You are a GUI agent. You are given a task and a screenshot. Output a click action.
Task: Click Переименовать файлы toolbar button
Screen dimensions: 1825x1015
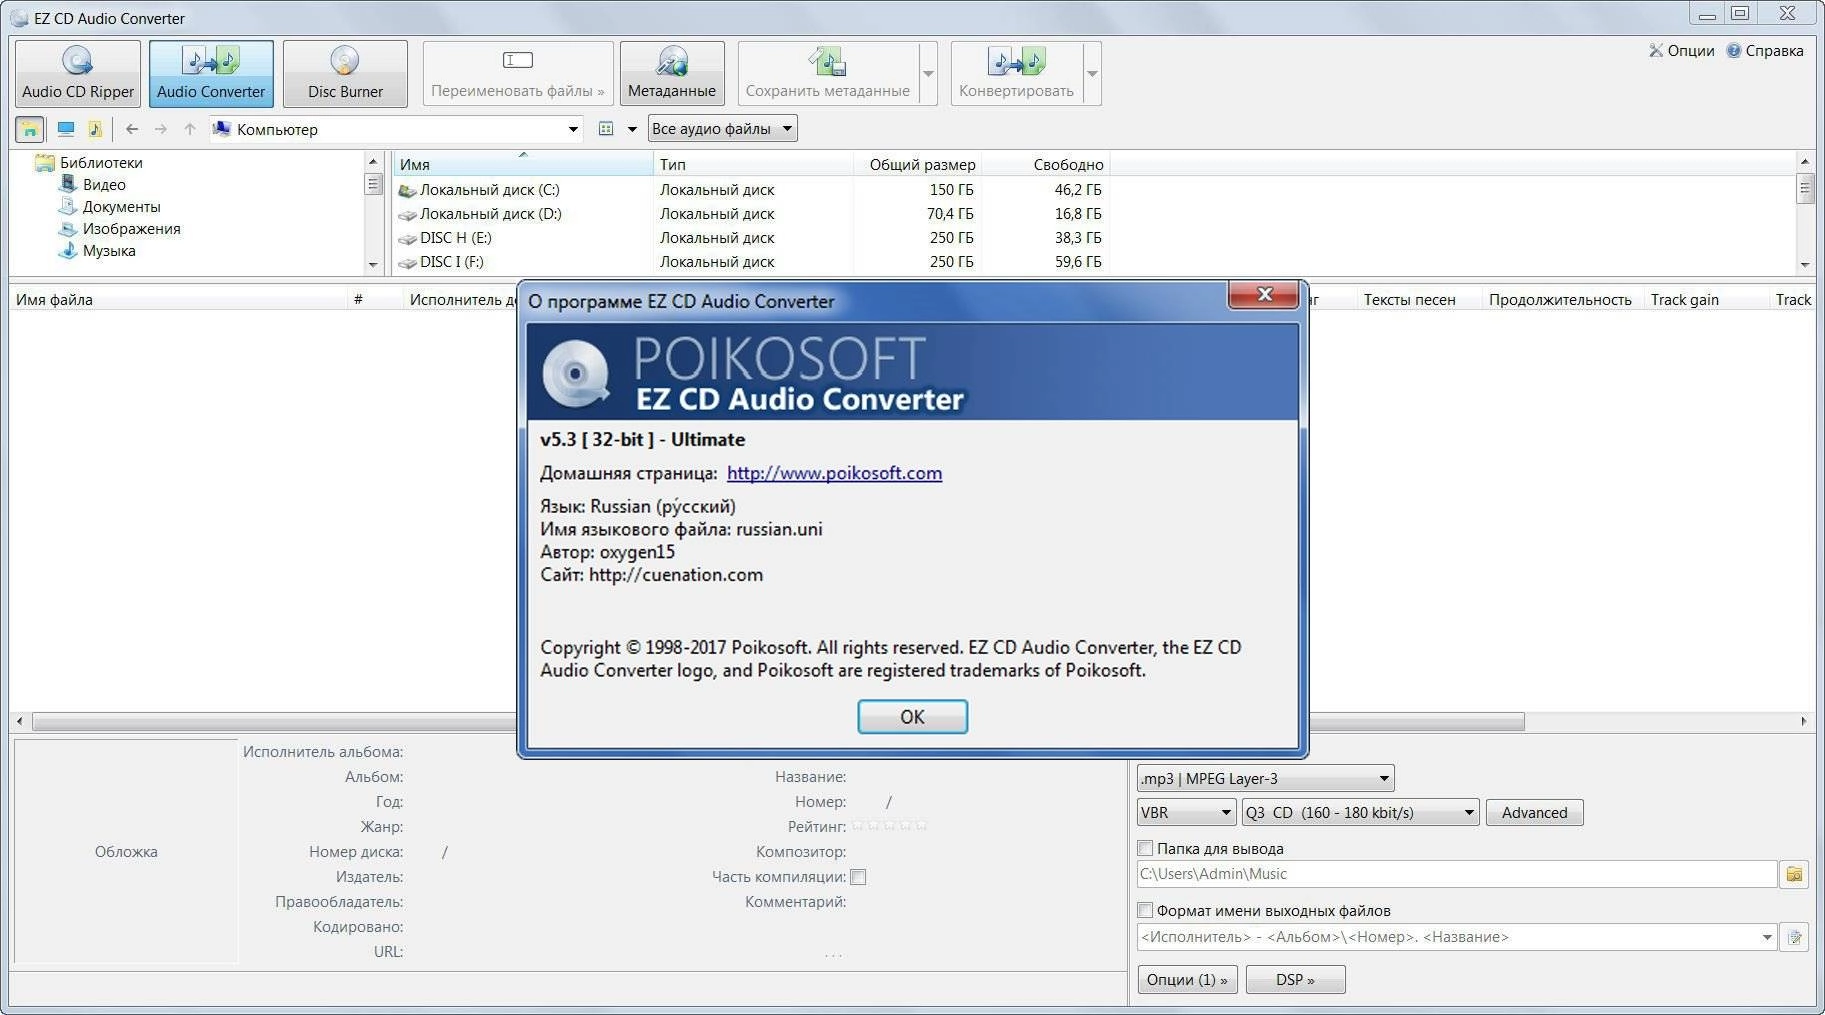[518, 74]
